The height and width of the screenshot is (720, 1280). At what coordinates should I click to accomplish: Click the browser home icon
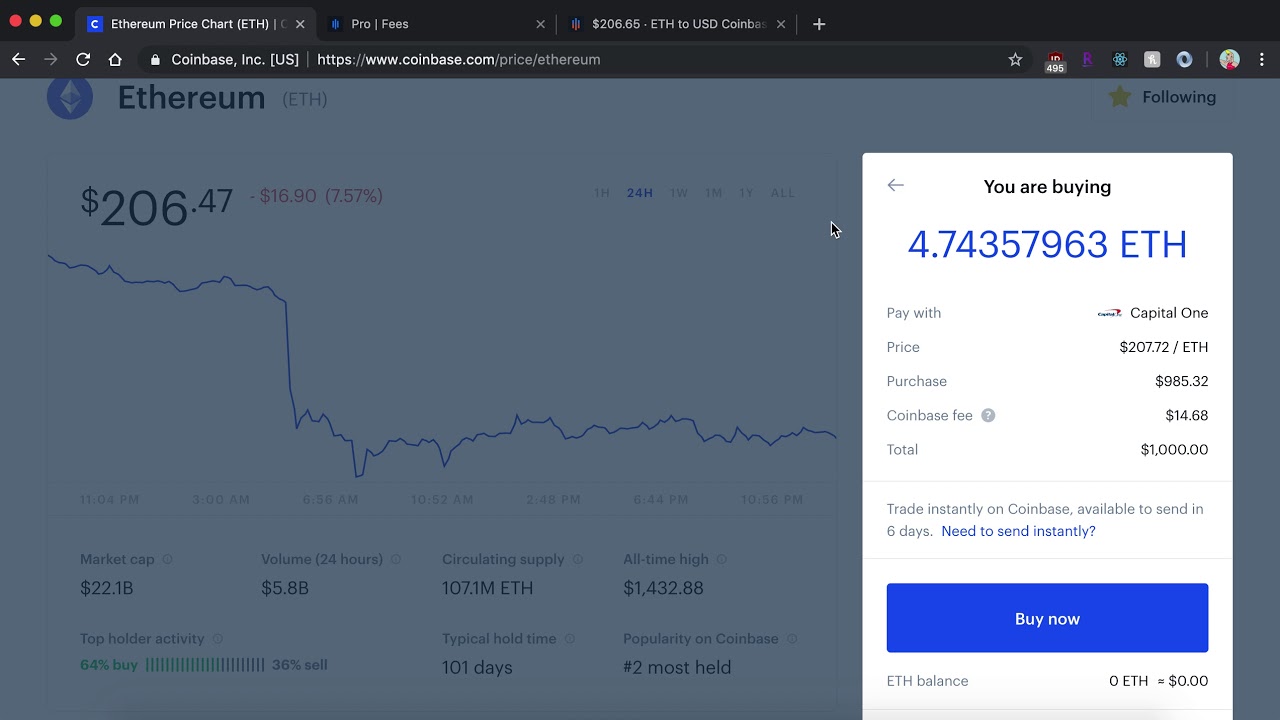(x=115, y=59)
